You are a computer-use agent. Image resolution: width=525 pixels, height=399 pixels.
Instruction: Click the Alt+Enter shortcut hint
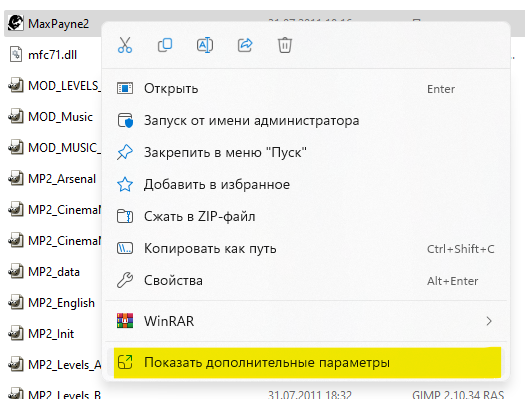point(452,281)
